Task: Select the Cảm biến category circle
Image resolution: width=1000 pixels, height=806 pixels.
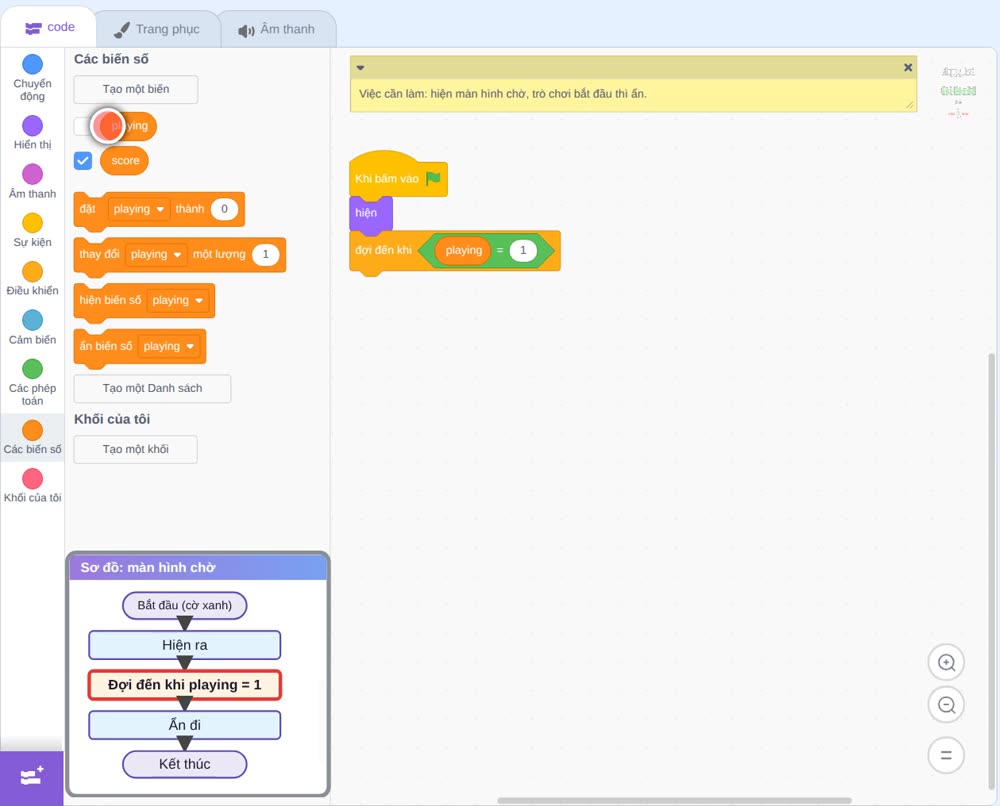Action: 33,320
